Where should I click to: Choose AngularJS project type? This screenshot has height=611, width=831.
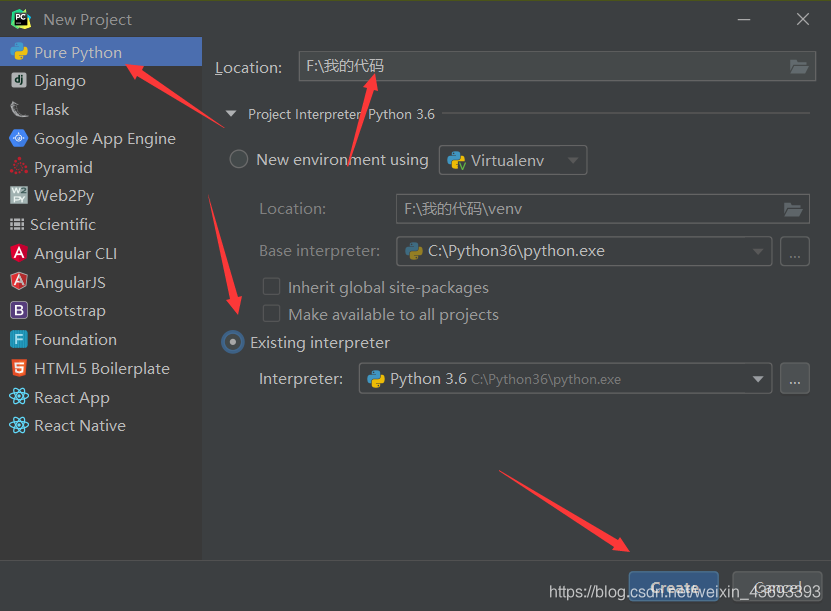pos(101,282)
